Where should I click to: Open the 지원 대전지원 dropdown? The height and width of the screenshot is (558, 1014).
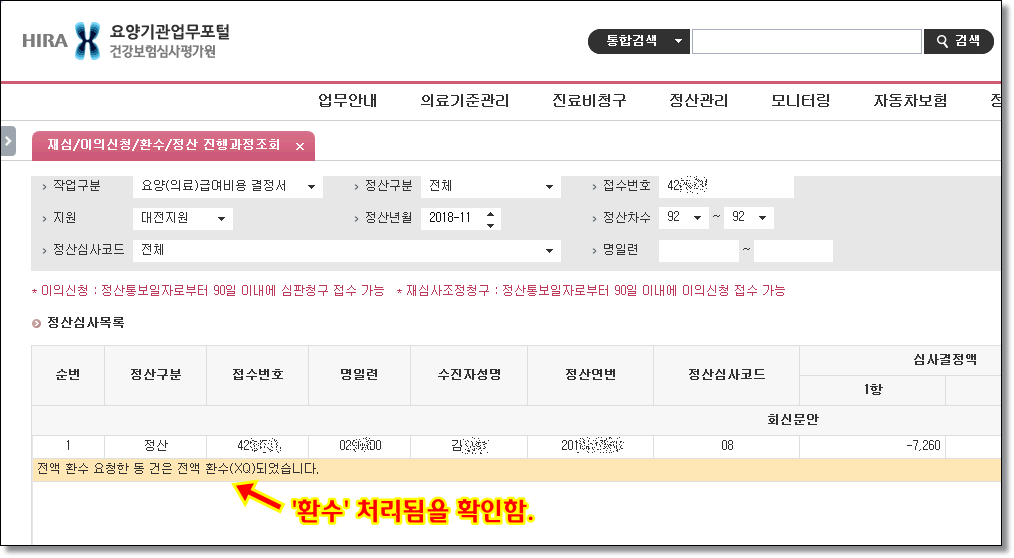point(183,219)
